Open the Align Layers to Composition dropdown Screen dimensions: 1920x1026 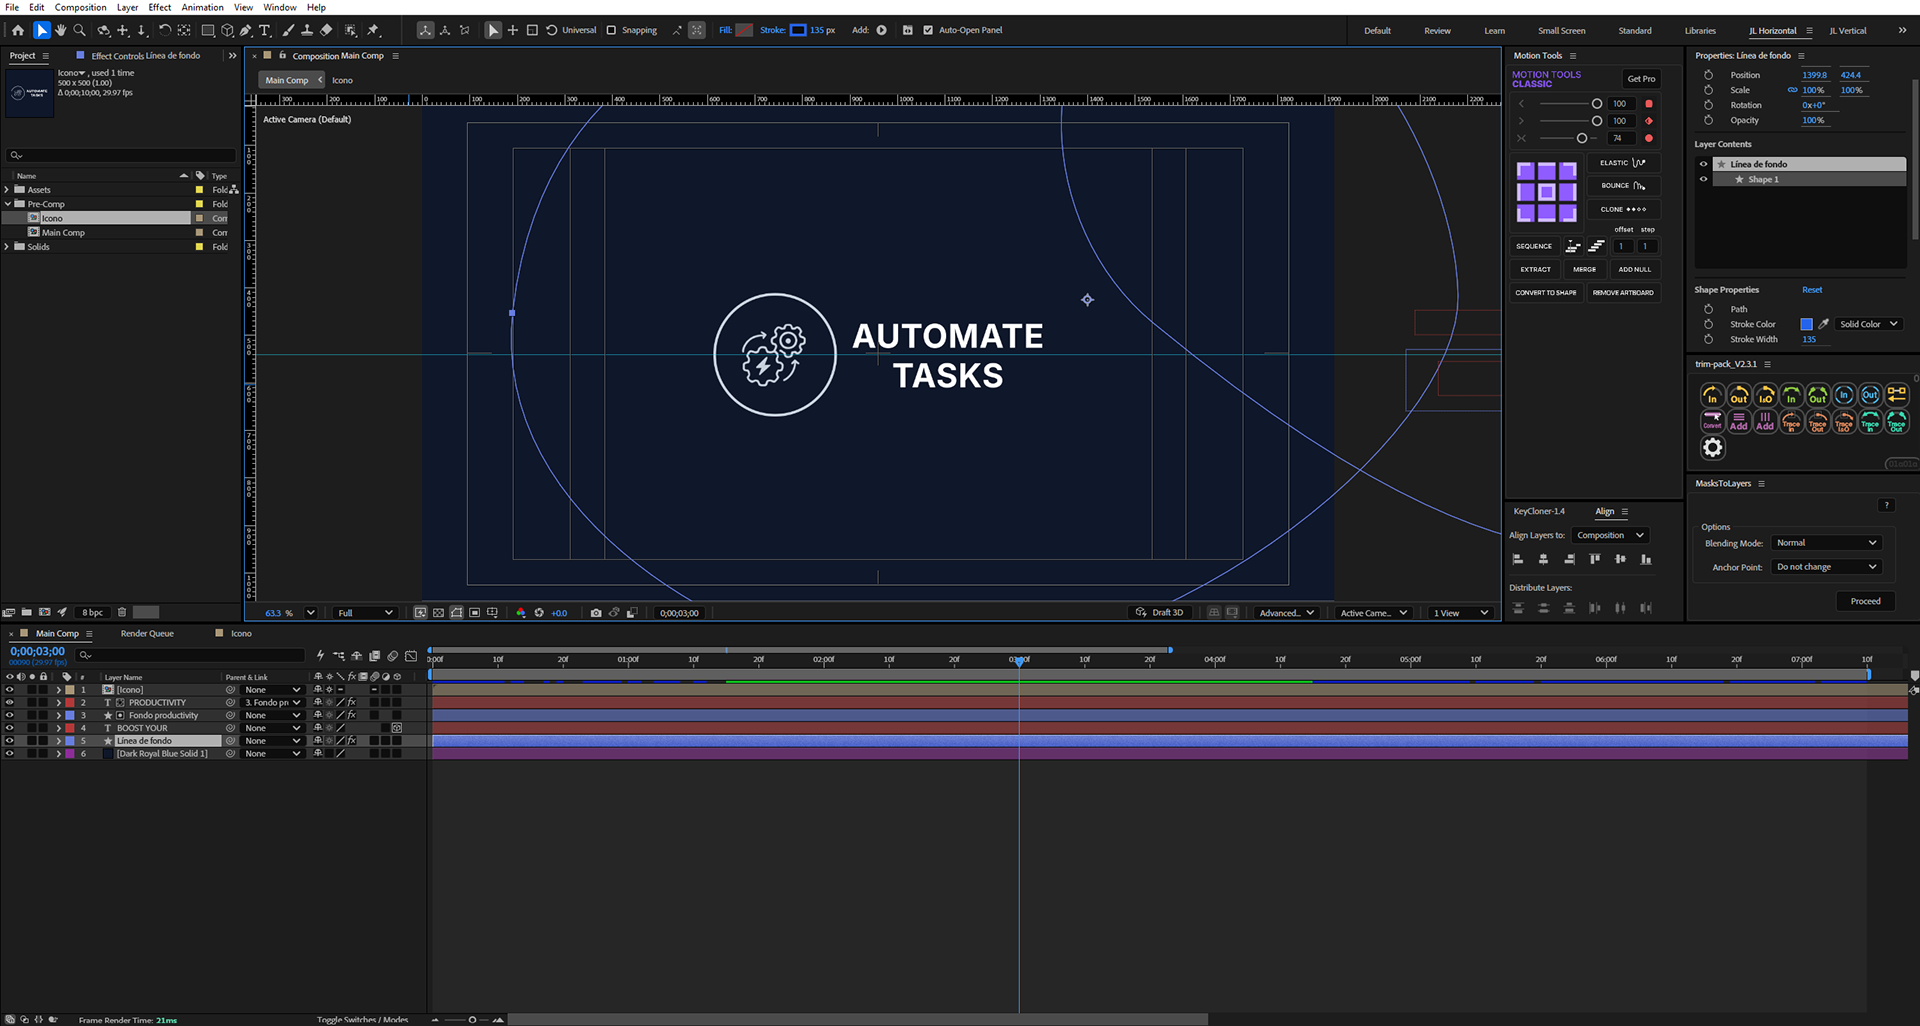click(1609, 535)
